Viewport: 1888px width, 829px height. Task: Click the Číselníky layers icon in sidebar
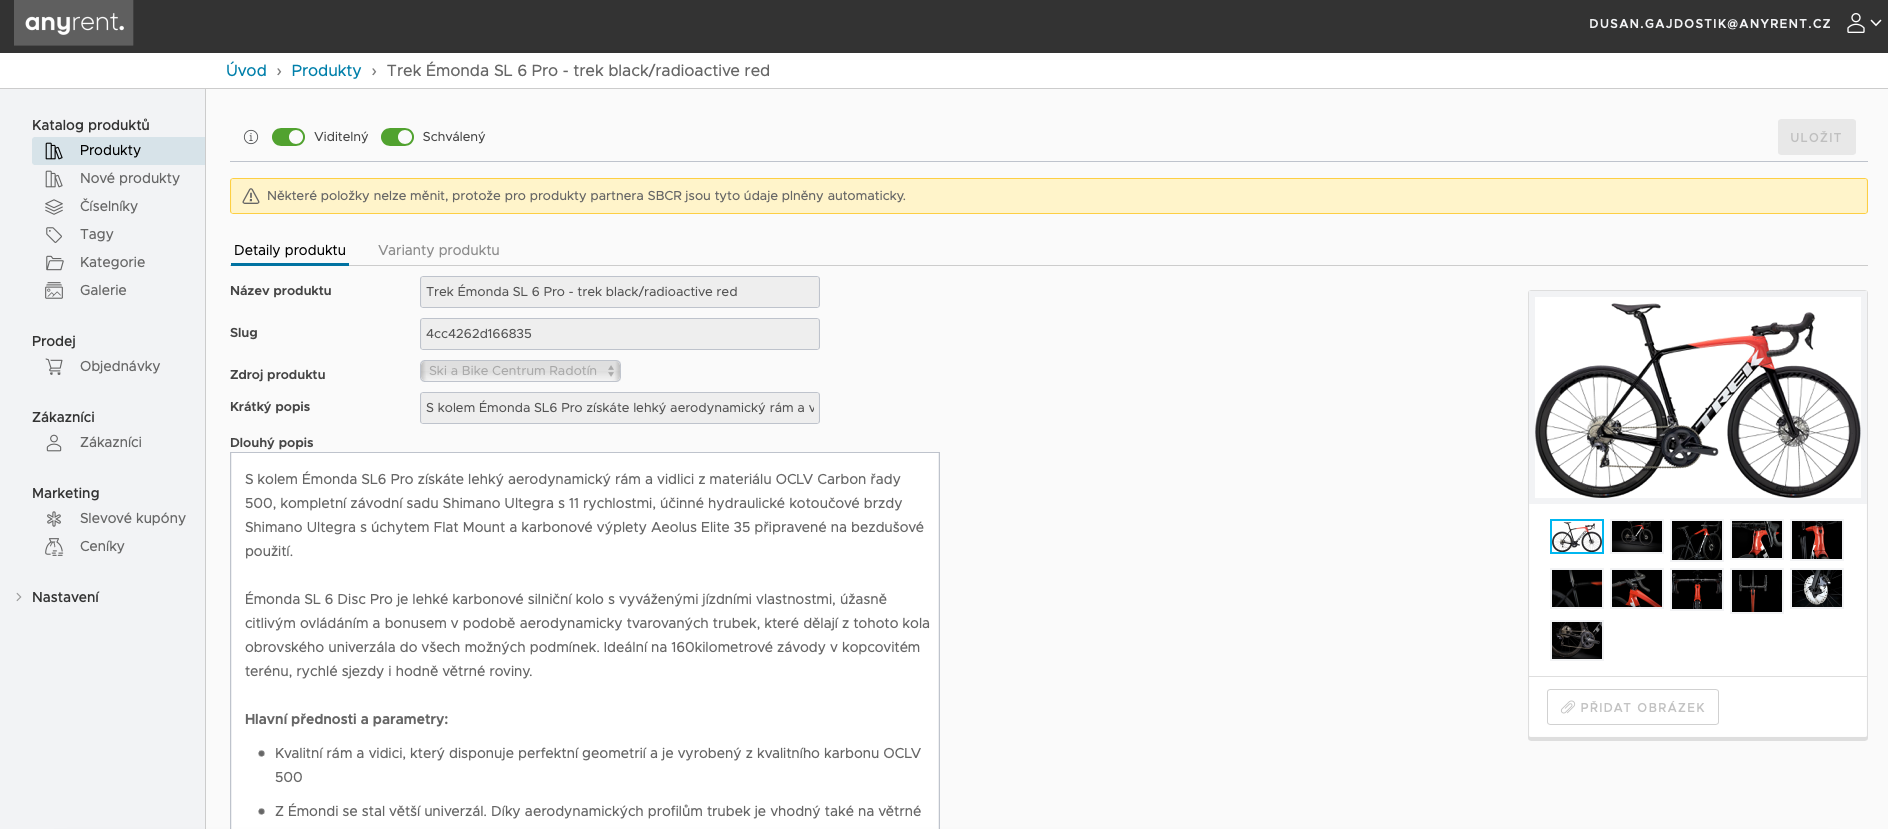click(x=54, y=207)
